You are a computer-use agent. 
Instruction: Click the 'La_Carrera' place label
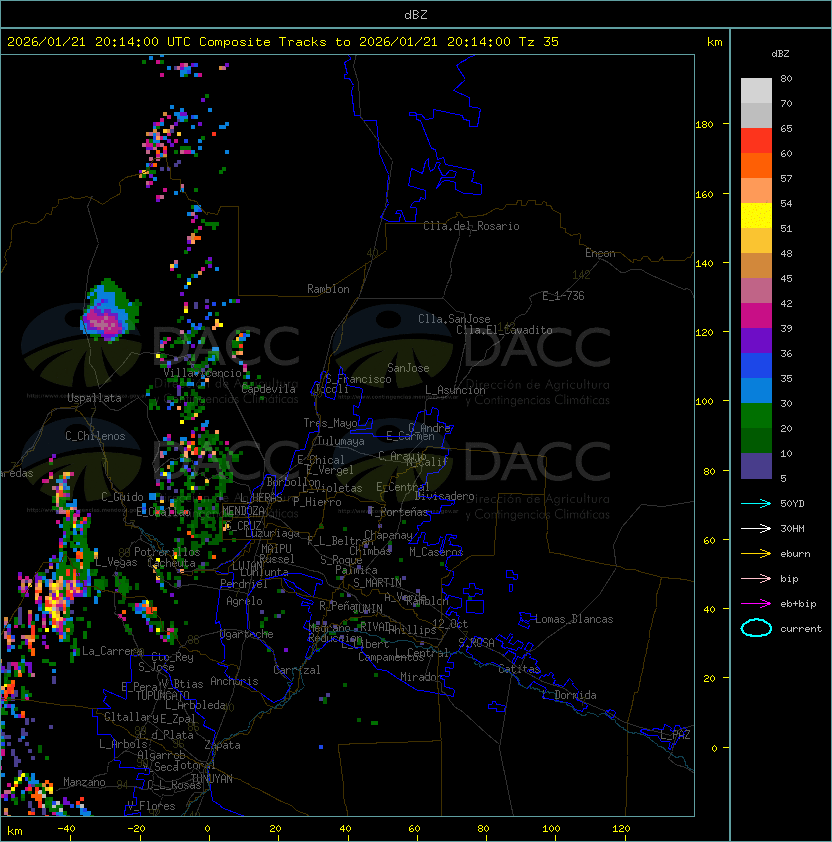[x=112, y=651]
